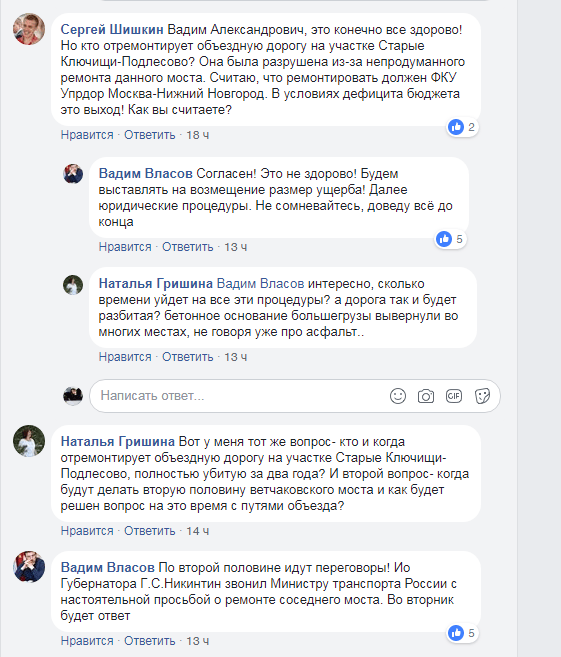Open 14 ч timestamp on Наталья's comment
Screen dimensions: 561x657
[x=197, y=531]
